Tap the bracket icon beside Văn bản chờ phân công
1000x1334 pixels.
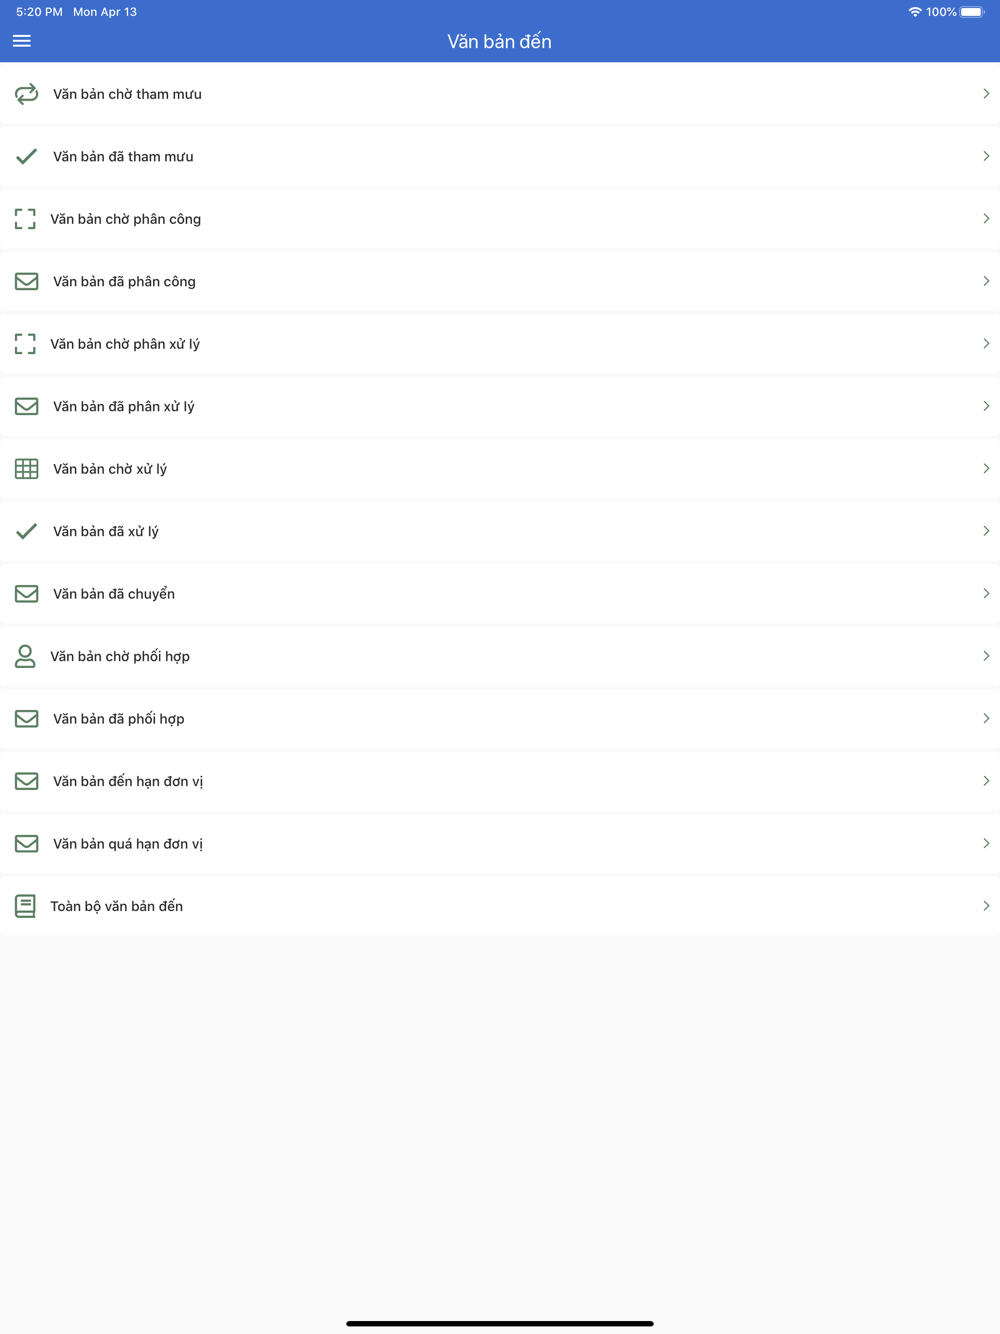pos(25,219)
